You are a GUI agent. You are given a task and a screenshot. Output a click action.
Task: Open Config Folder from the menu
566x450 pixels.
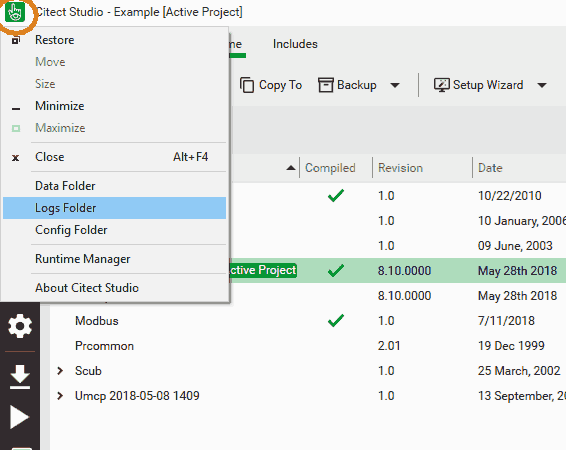[114, 230]
